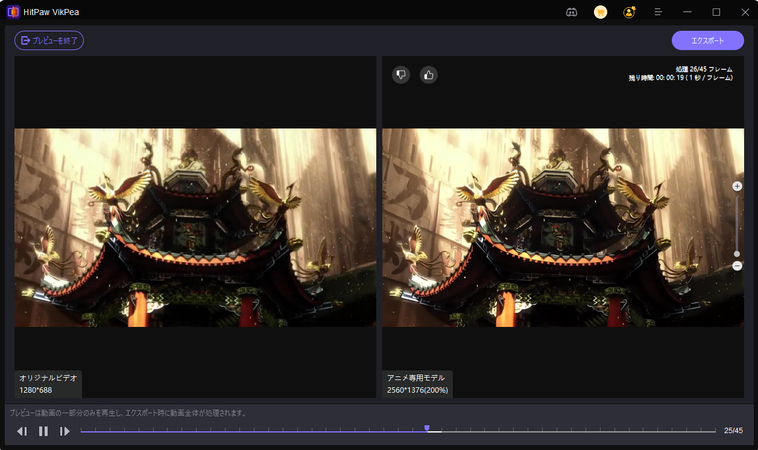The height and width of the screenshot is (450, 758).
Task: Open the user account icon
Action: tap(629, 13)
